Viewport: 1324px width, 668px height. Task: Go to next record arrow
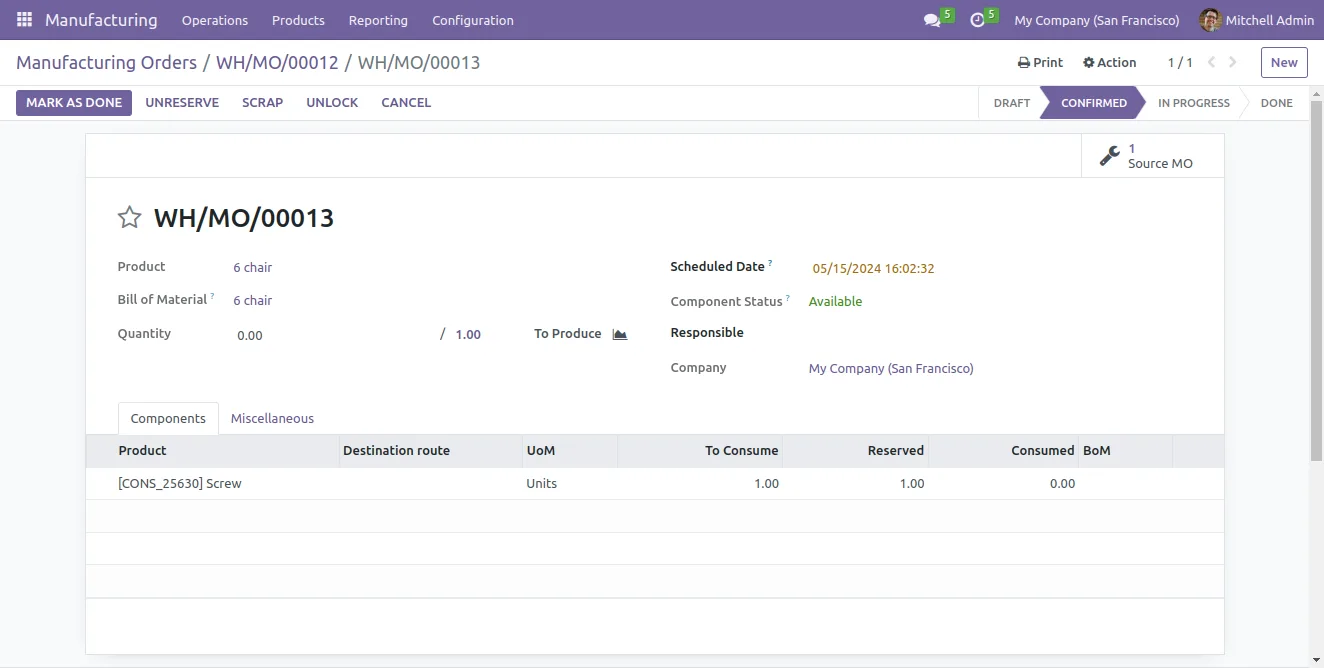pos(1233,62)
